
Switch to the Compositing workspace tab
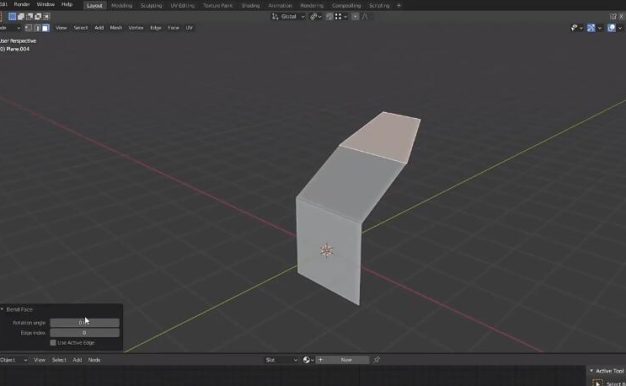[347, 6]
